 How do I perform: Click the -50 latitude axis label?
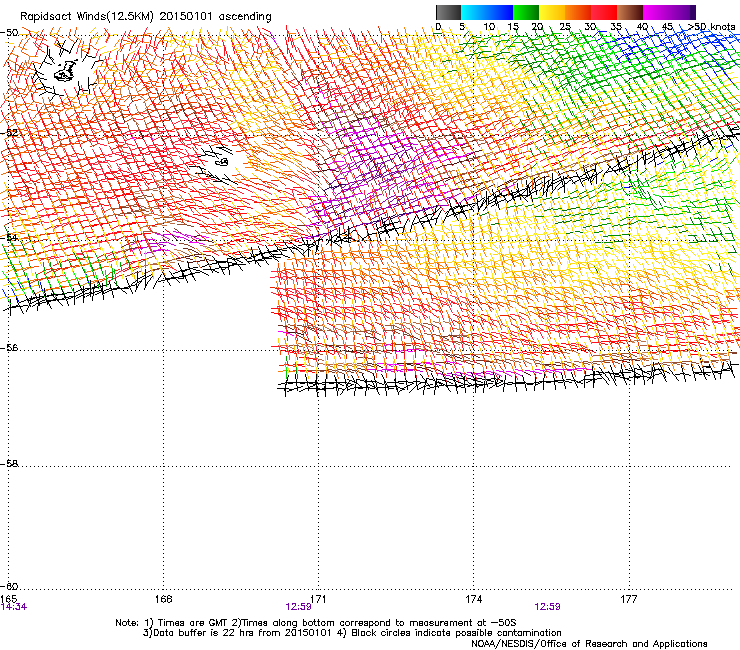tap(9, 33)
